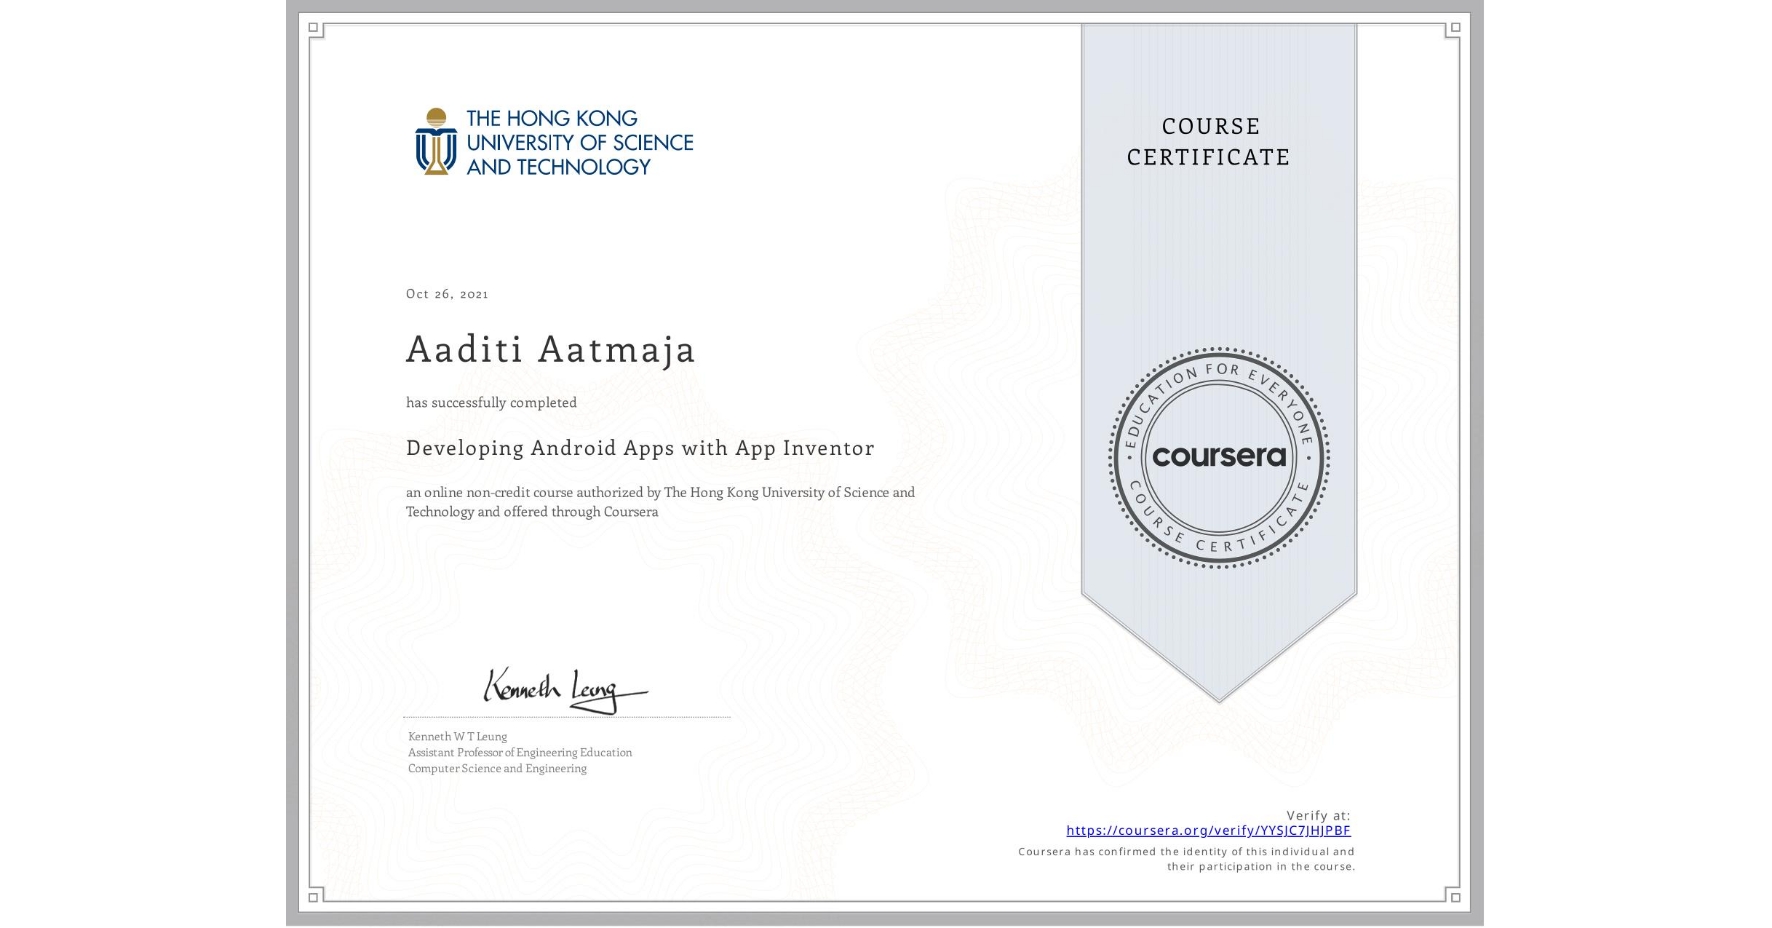
Task: Click the gold shield emblem in the logo
Action: coord(434,145)
